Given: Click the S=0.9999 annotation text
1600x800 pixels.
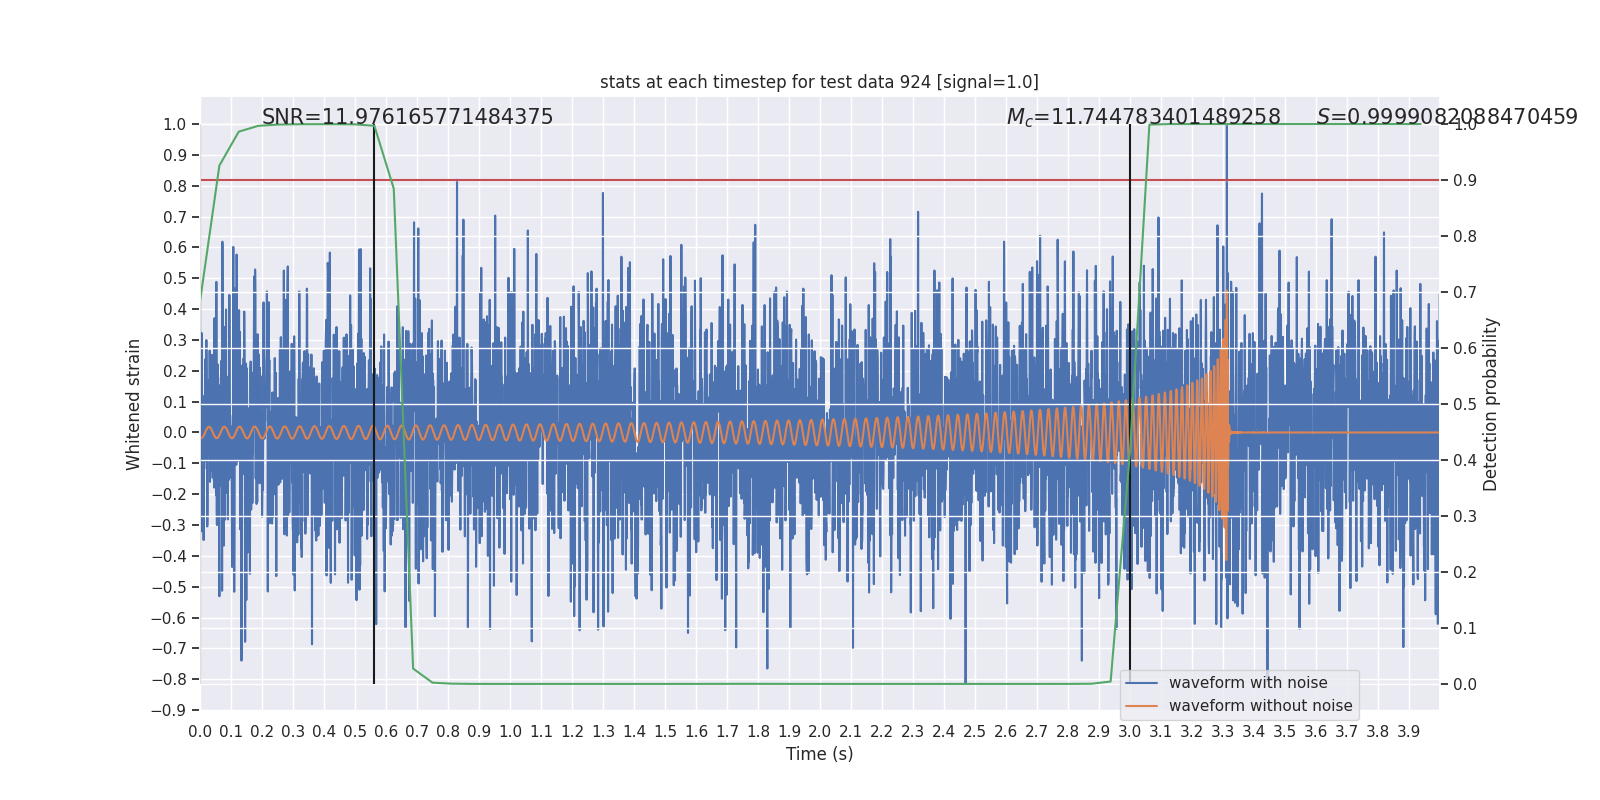Looking at the screenshot, I should coord(1447,117).
